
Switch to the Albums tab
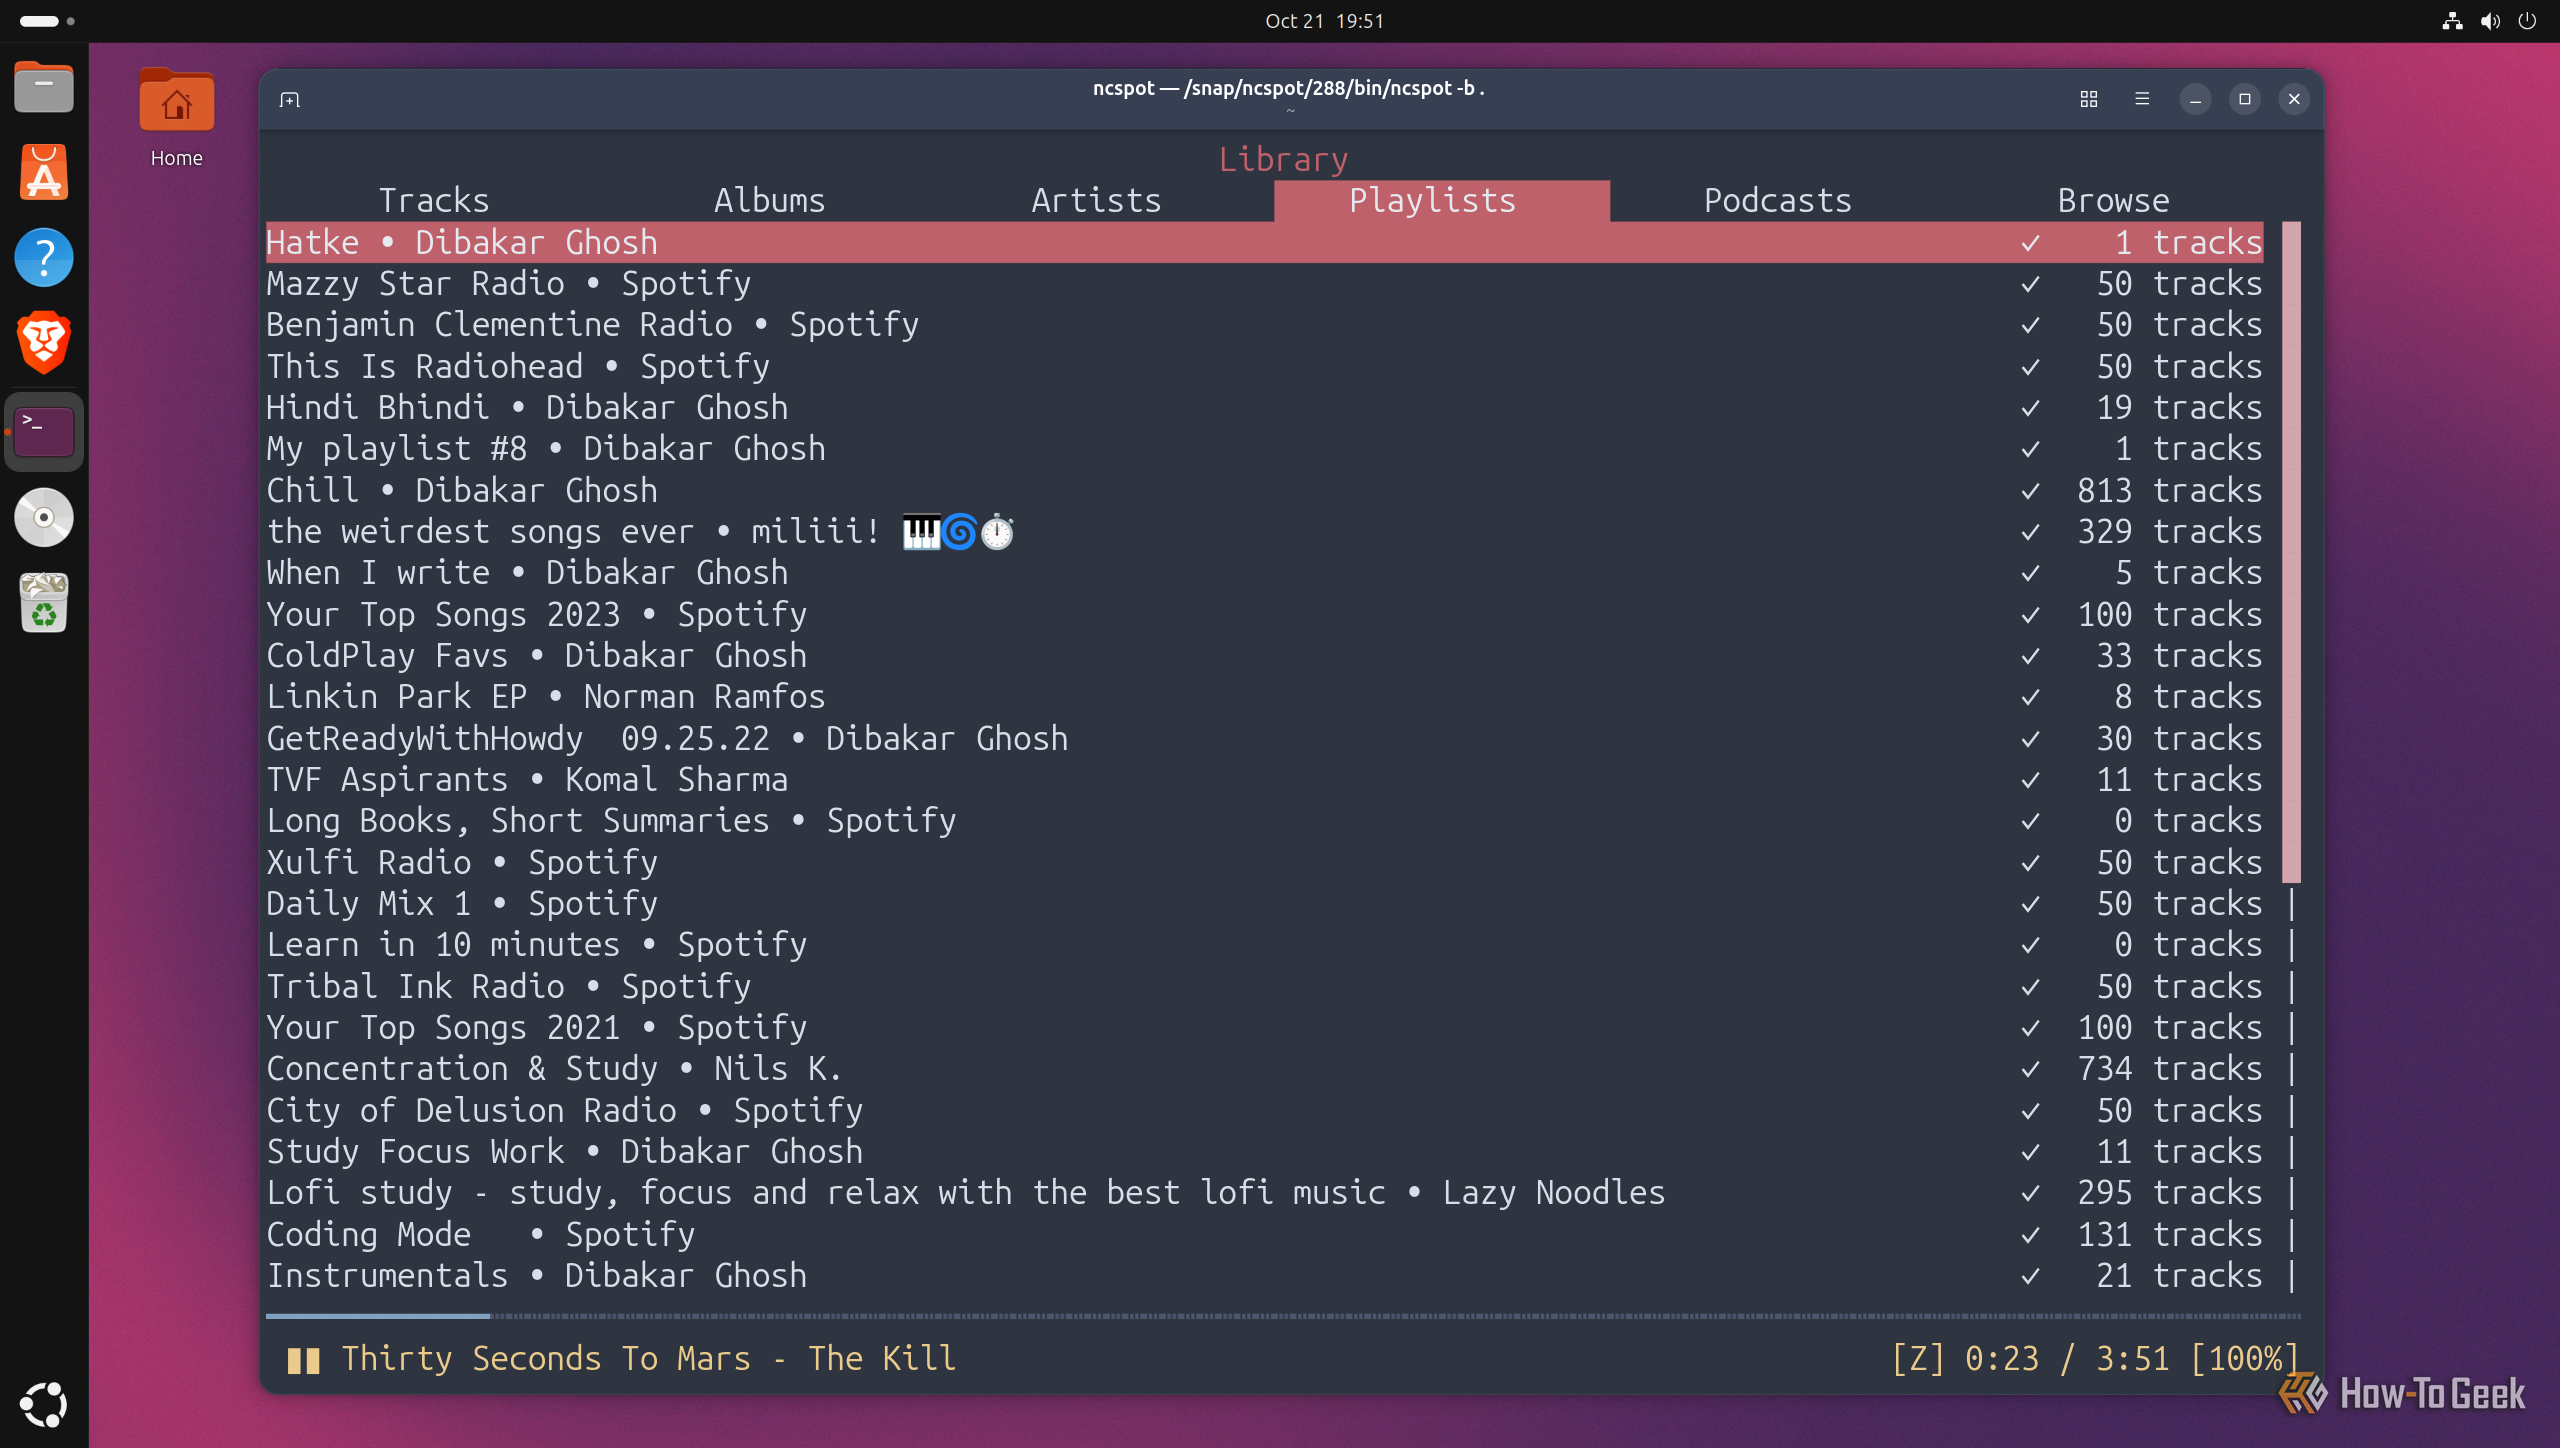coord(770,201)
